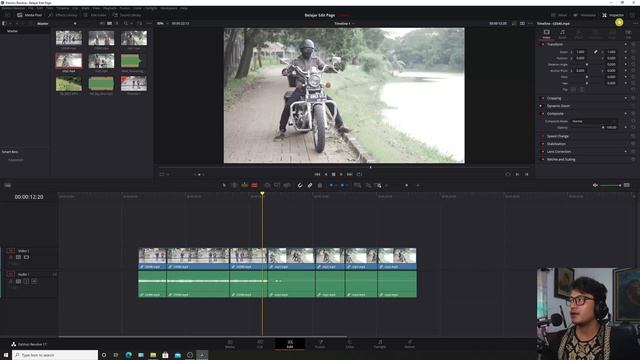Click the Replace Clip toolbar icon
The image size is (640, 360).
287,185
